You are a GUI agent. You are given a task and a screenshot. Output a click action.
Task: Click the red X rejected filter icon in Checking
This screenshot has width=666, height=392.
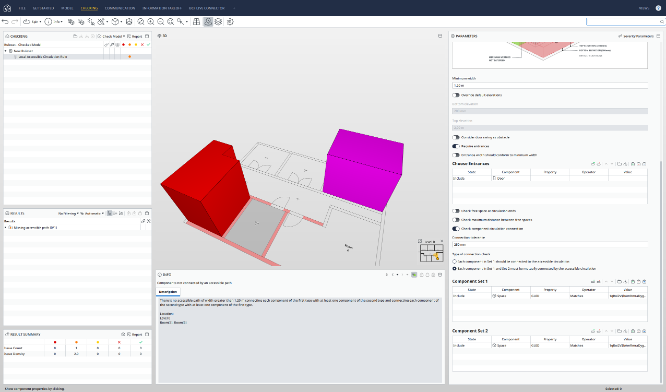[142, 45]
